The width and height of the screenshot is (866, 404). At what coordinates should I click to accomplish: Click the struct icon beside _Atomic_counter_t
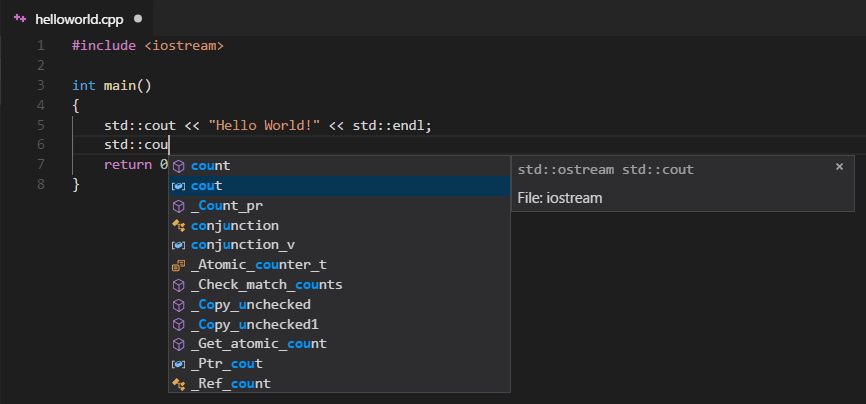[x=179, y=265]
